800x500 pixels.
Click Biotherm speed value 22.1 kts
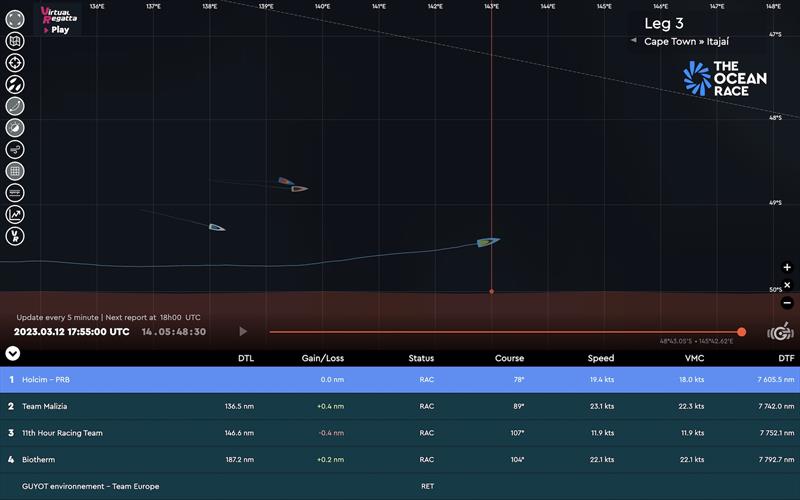point(602,459)
